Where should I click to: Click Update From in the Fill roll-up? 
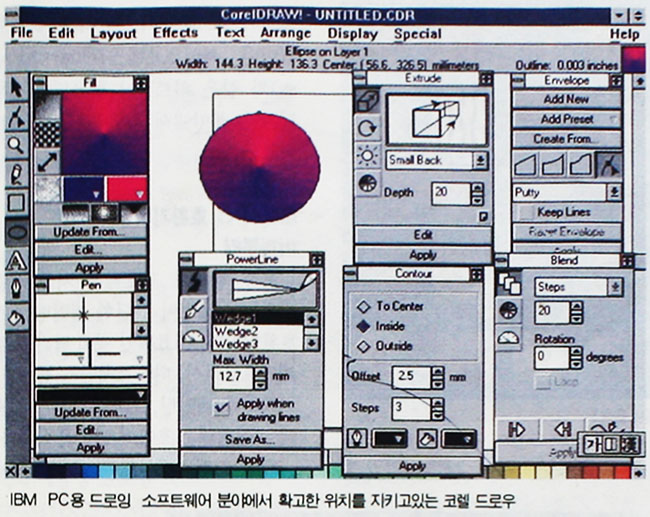coord(91,232)
